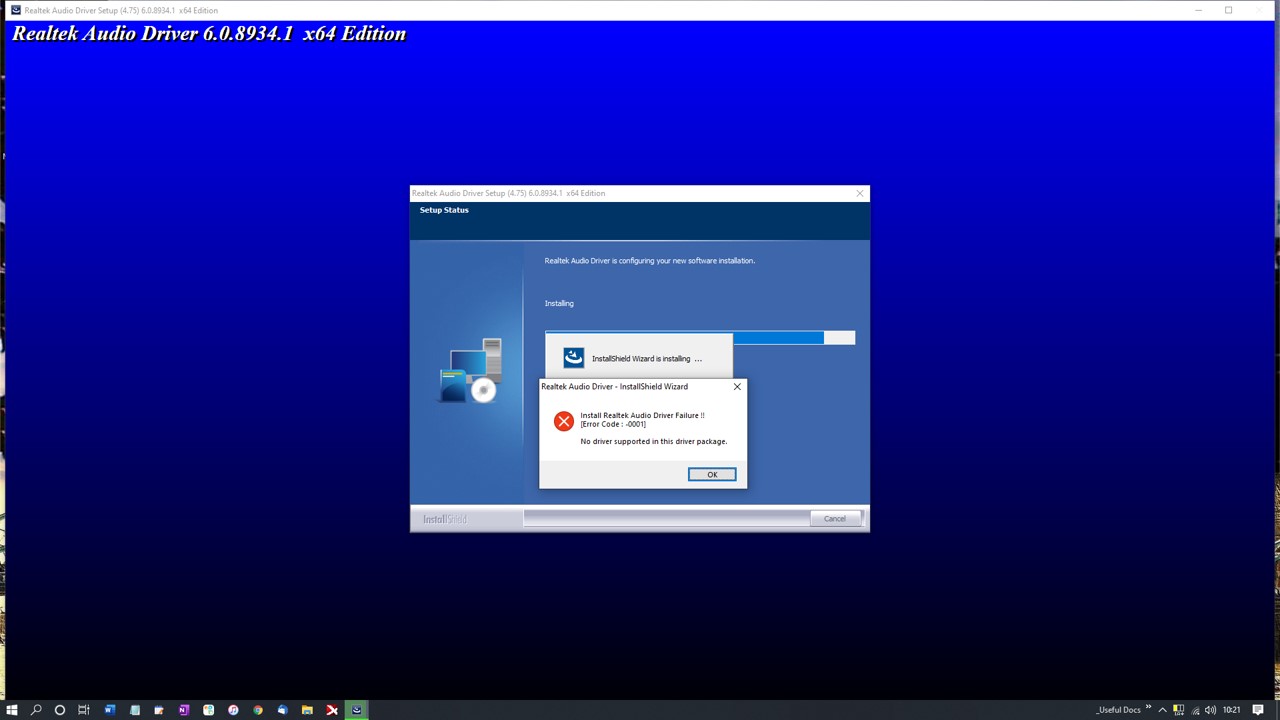Click the installation progress bar
The width and height of the screenshot is (1280, 720).
coord(699,338)
